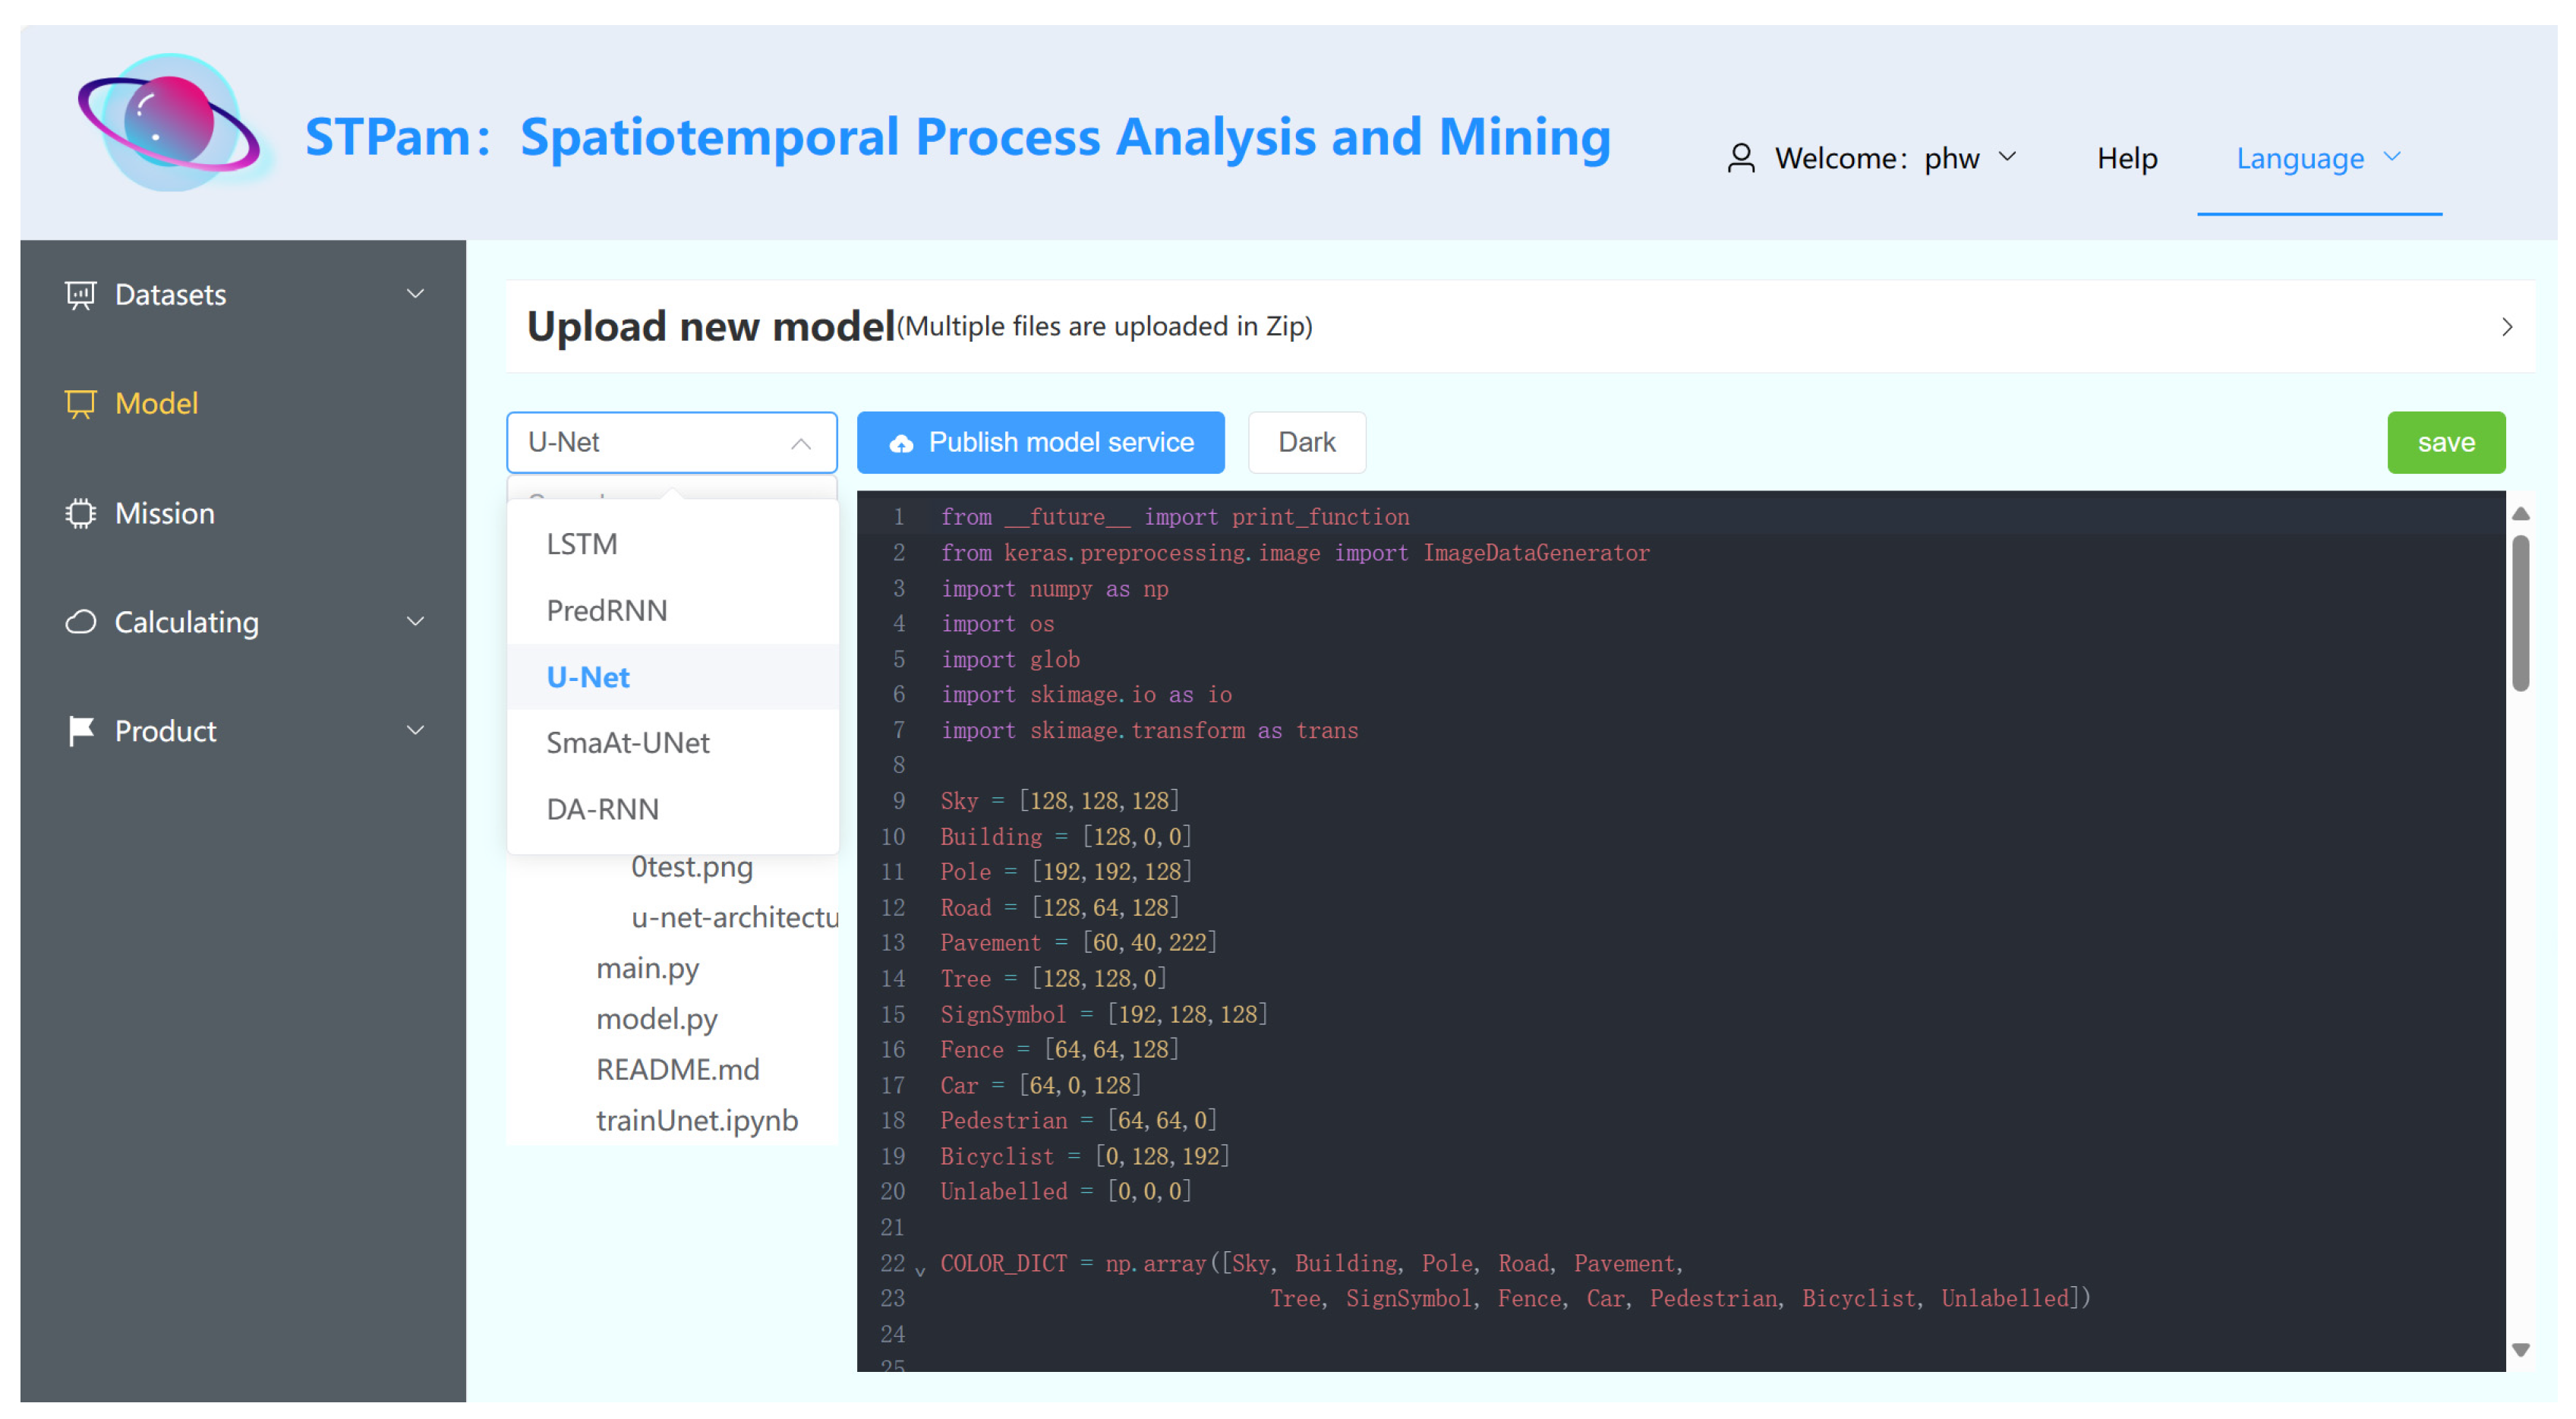Click the code editor vertical scrollbar
Screen dimensions: 2576x1419
click(2520, 612)
